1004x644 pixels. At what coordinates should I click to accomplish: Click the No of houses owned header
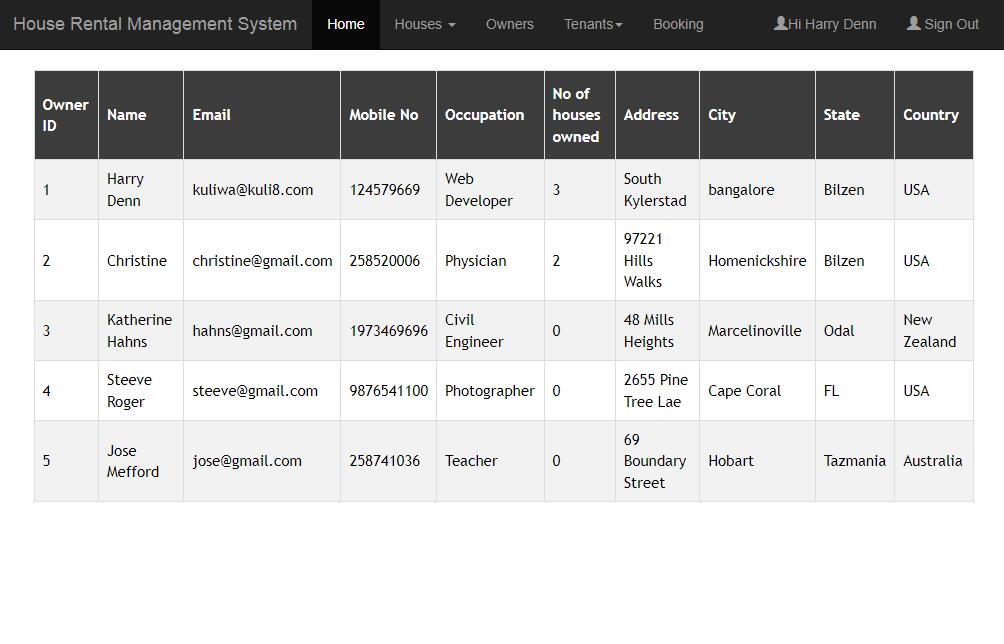coord(576,115)
